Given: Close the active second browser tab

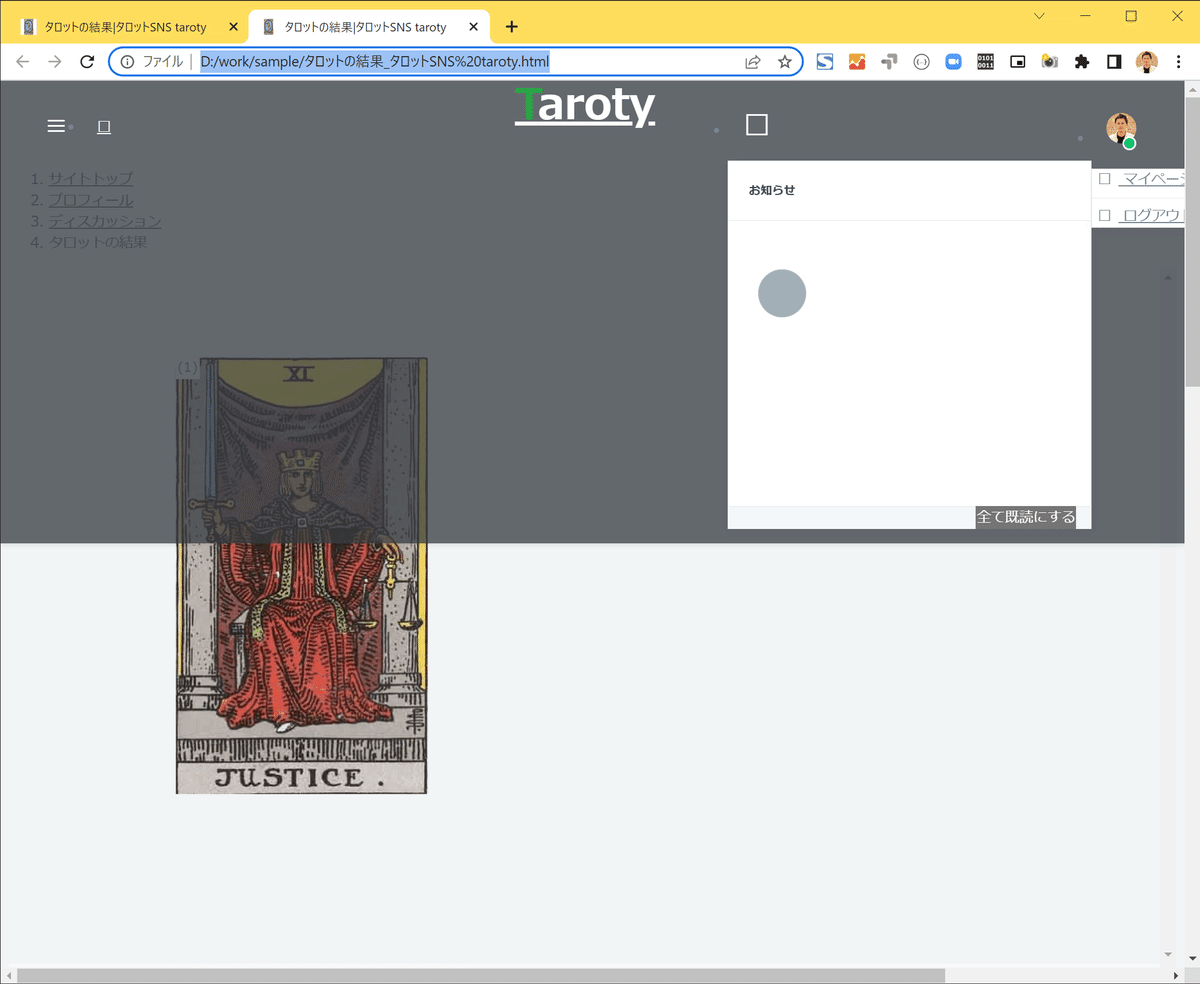Looking at the screenshot, I should pyautogui.click(x=473, y=27).
